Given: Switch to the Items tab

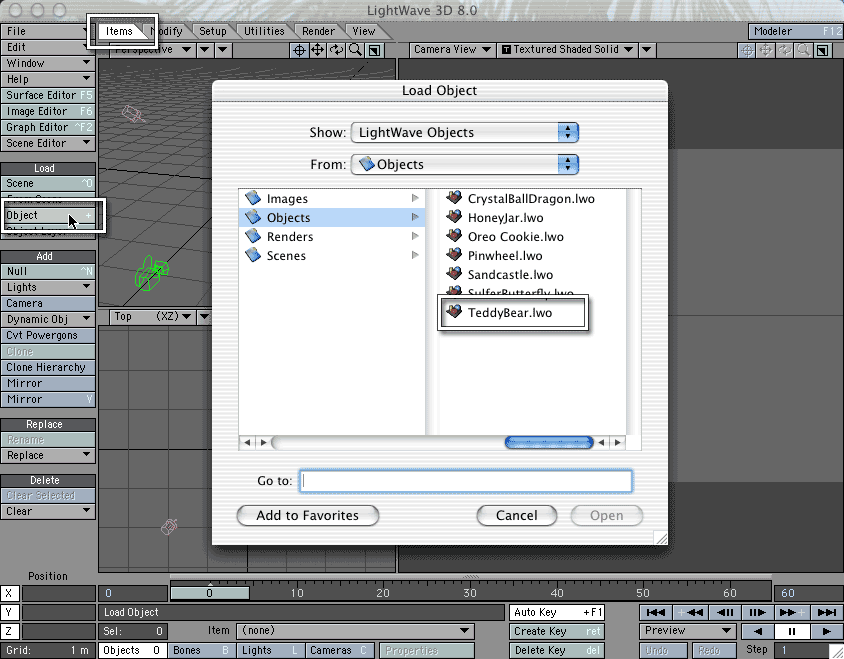Looking at the screenshot, I should tap(119, 31).
